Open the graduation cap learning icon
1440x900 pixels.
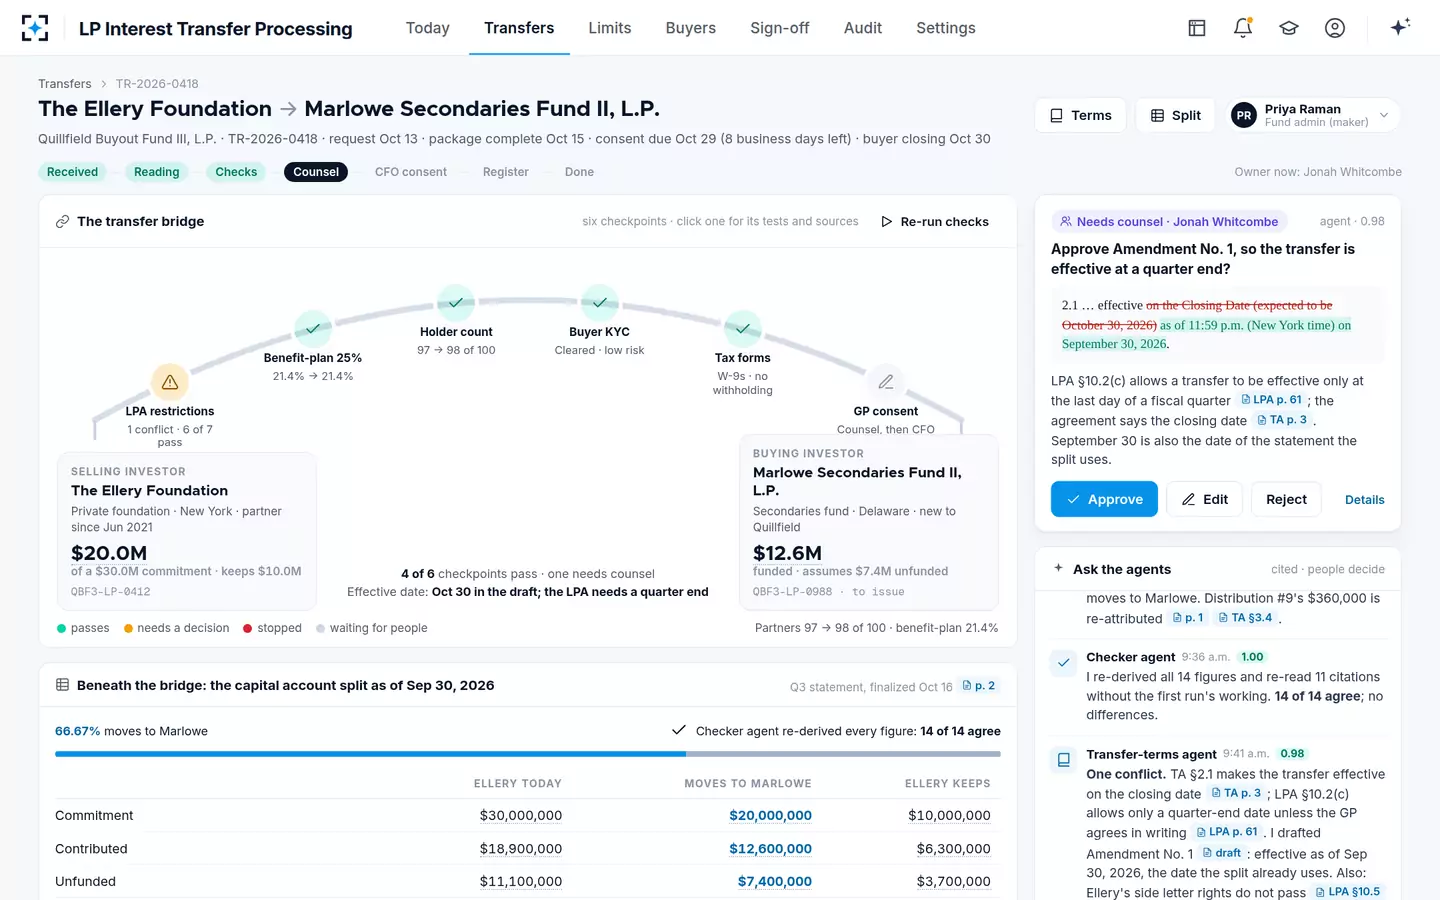tap(1289, 28)
